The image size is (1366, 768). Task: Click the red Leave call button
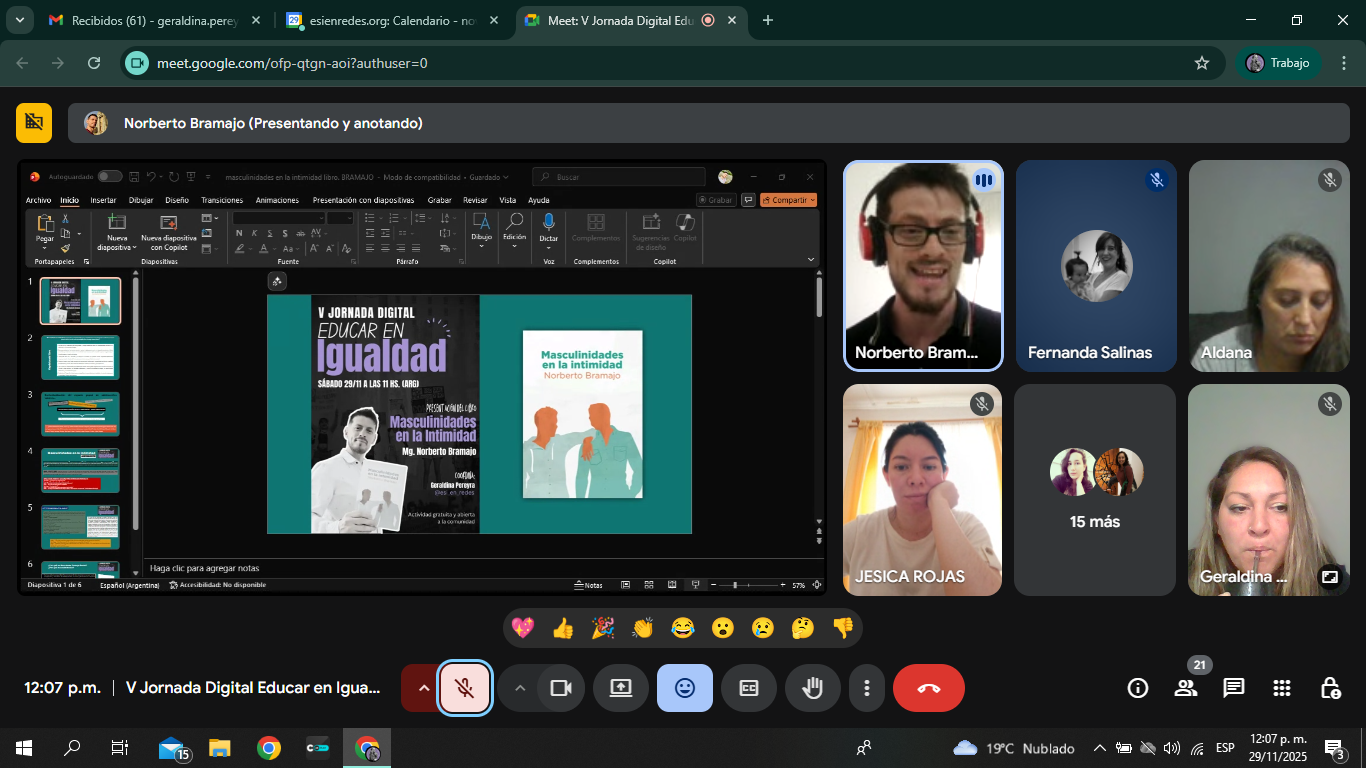[x=928, y=688]
